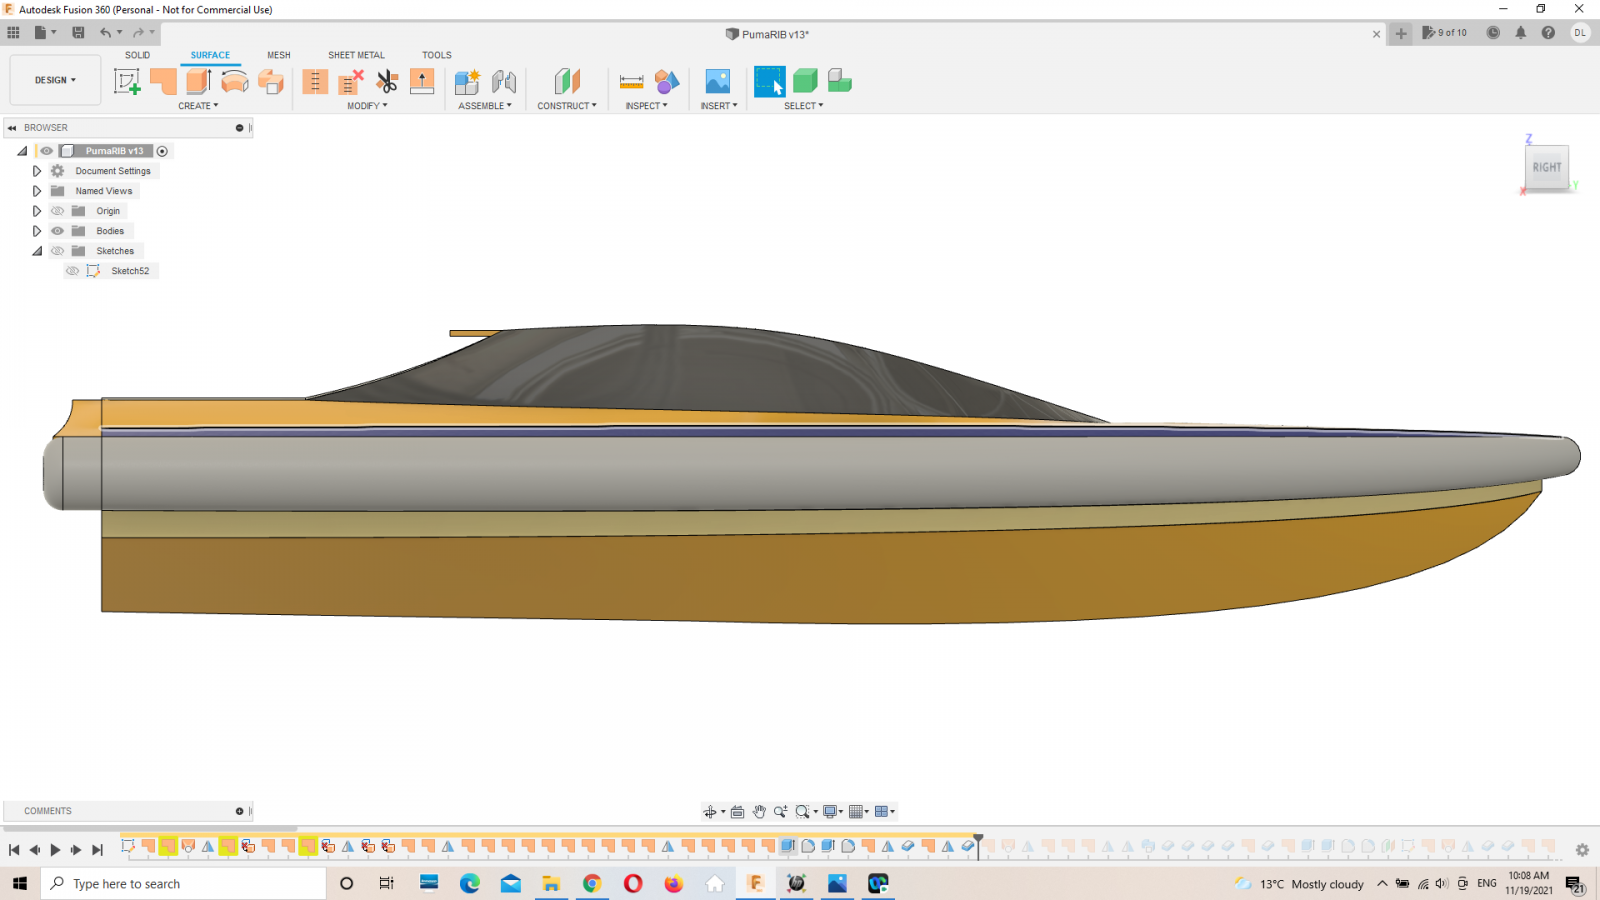The width and height of the screenshot is (1600, 900).
Task: Toggle Bodies folder visibility eye
Action: coord(58,231)
